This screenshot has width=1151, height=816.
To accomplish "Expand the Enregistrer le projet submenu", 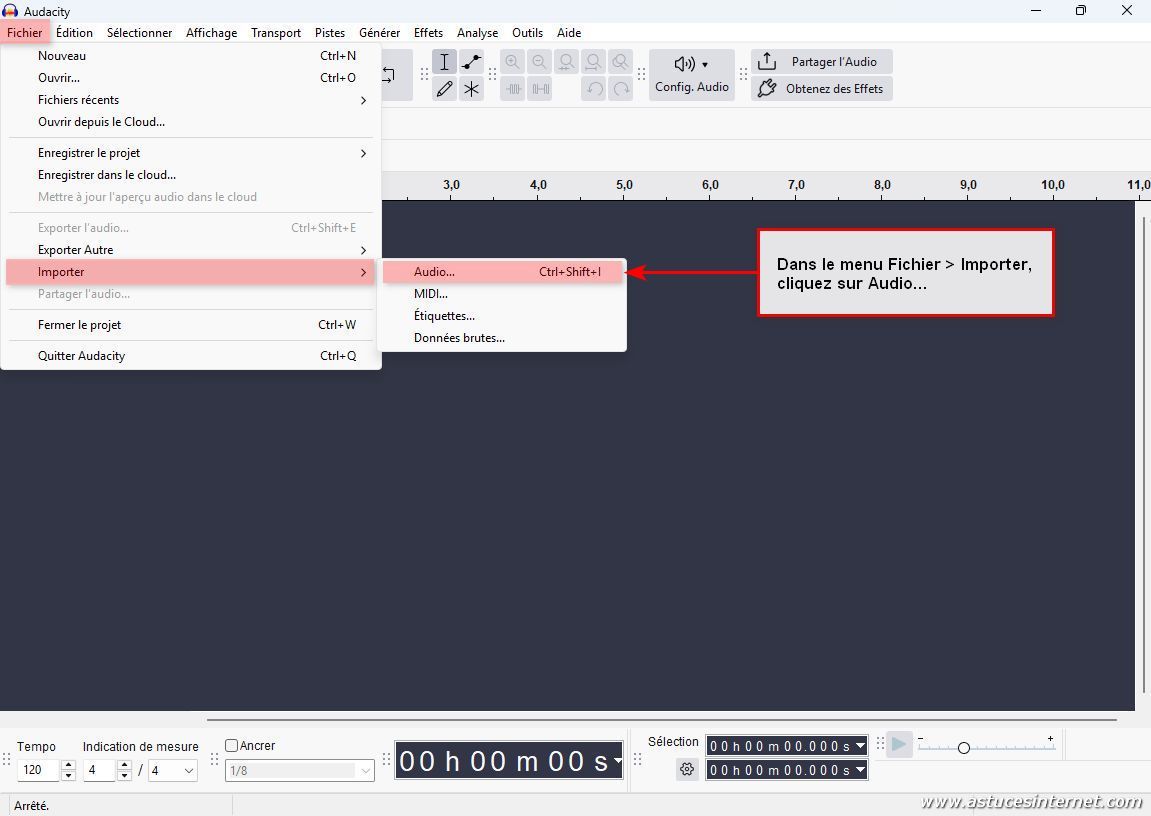I will click(200, 153).
